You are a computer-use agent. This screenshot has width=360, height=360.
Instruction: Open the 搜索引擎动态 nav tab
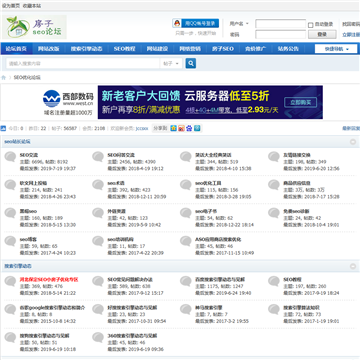(x=86, y=49)
